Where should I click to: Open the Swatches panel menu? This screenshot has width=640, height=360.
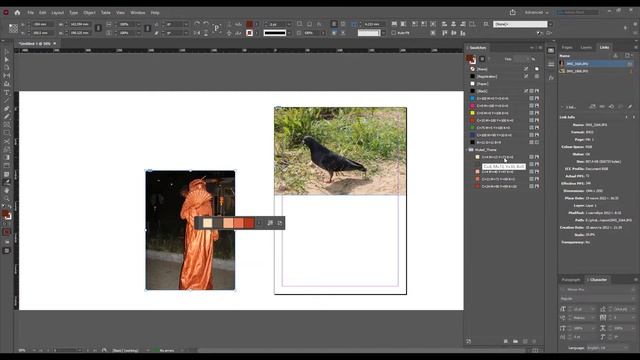(540, 48)
